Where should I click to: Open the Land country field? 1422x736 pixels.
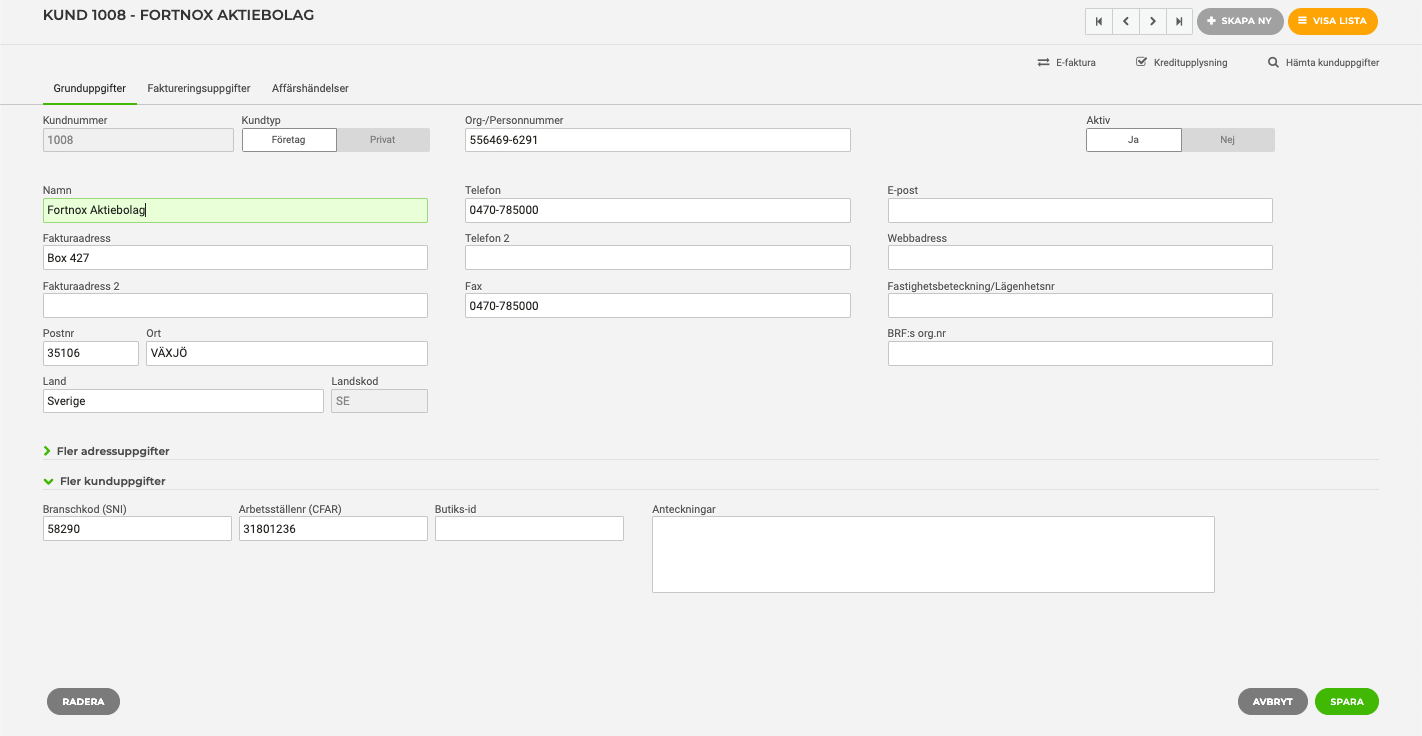183,401
